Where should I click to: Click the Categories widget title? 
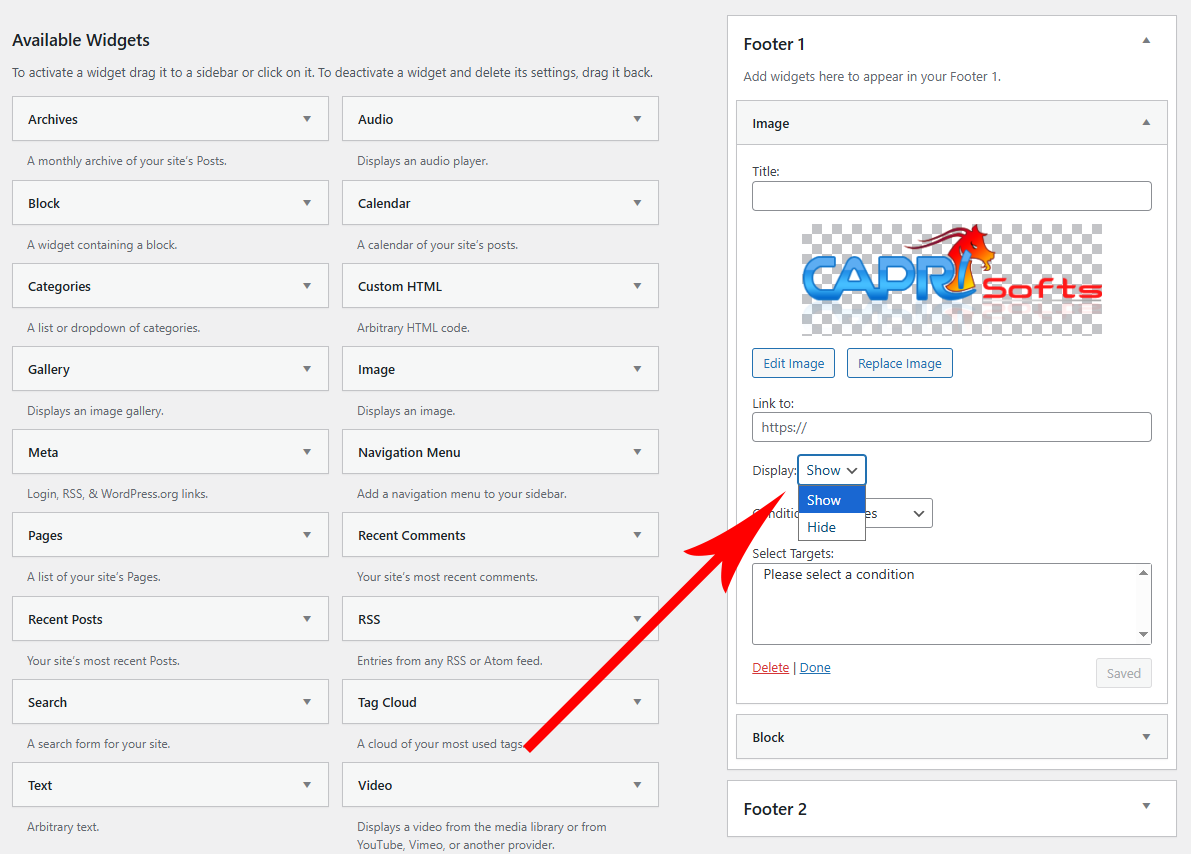[x=59, y=286]
